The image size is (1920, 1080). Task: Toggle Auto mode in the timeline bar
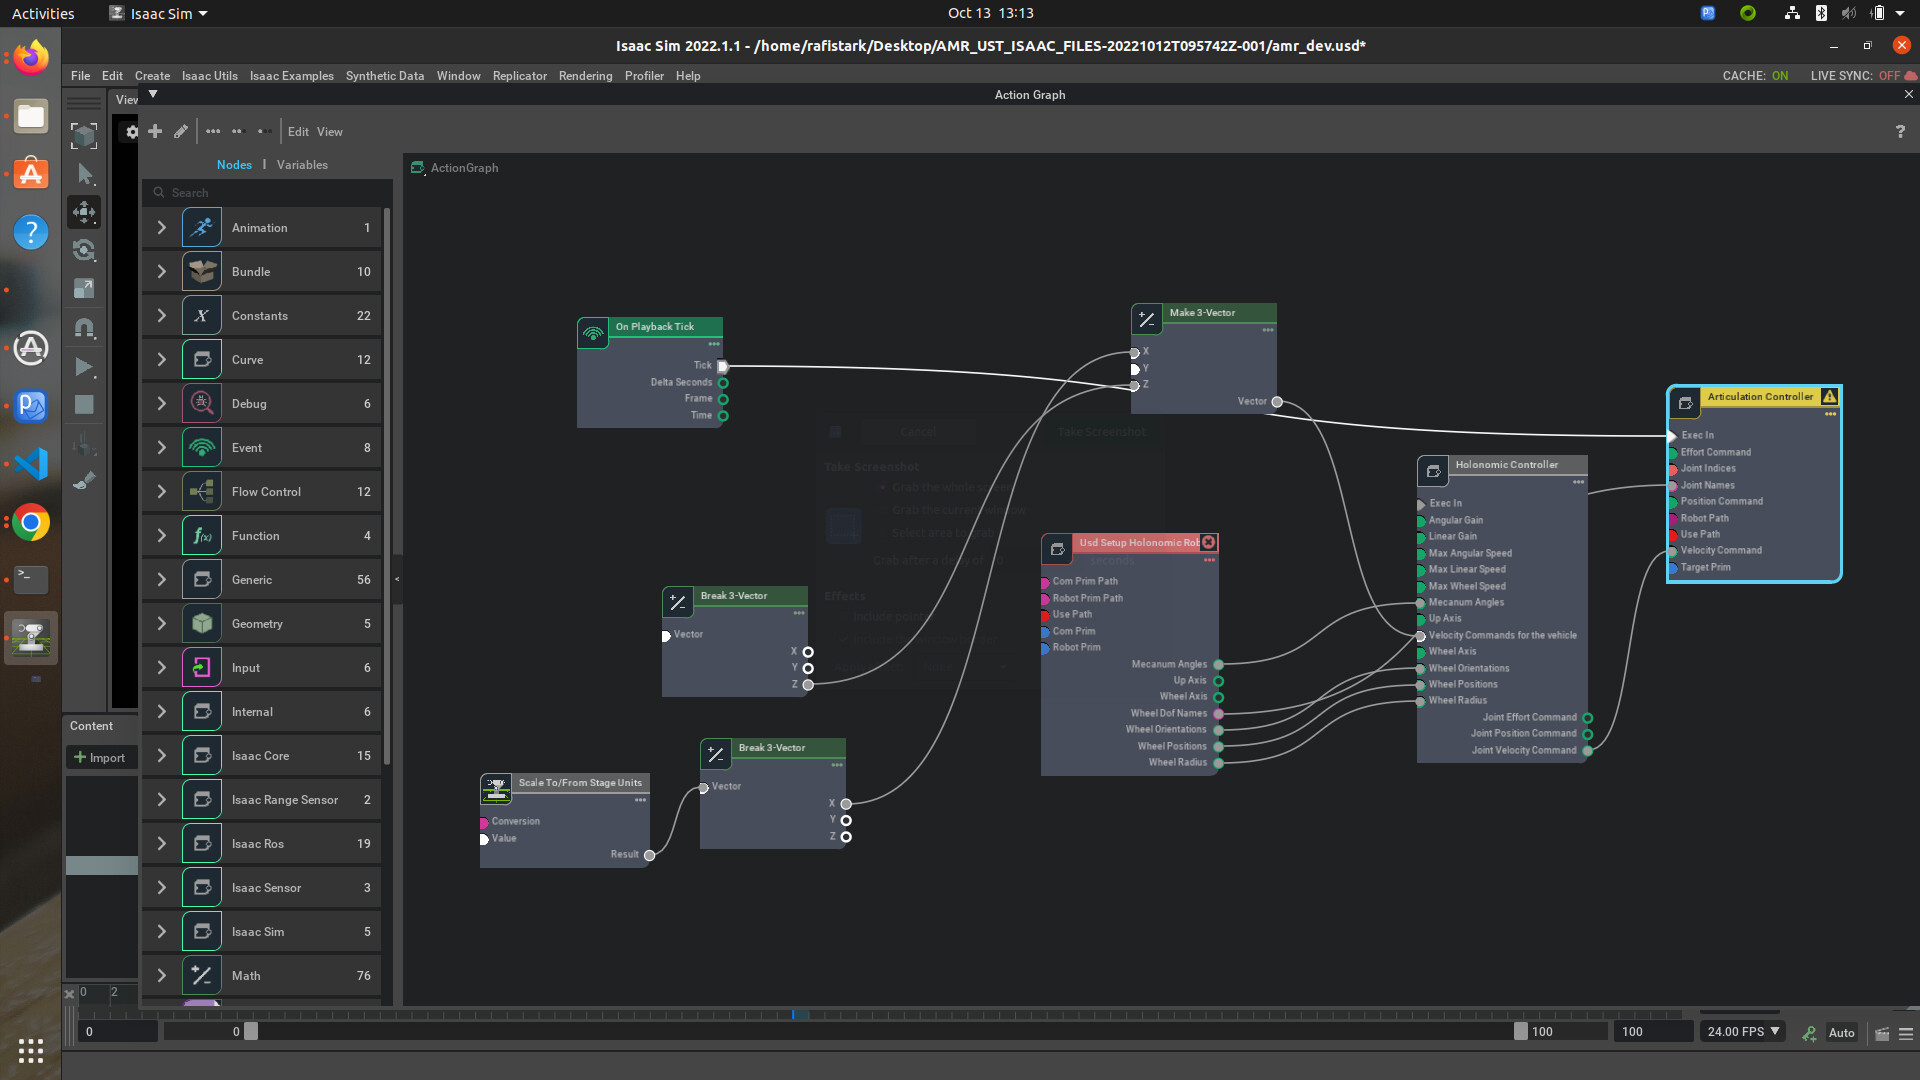[1841, 1033]
